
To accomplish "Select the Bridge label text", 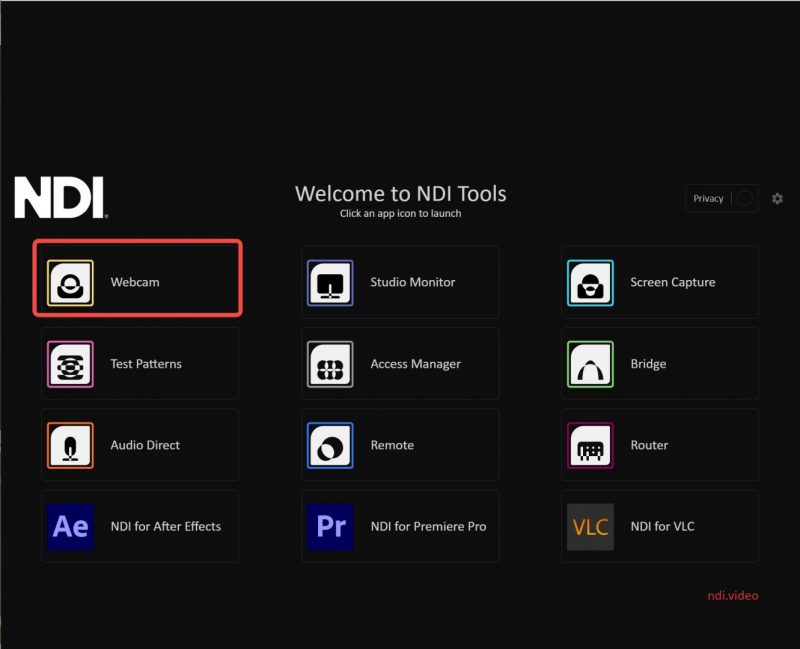I will pos(648,364).
